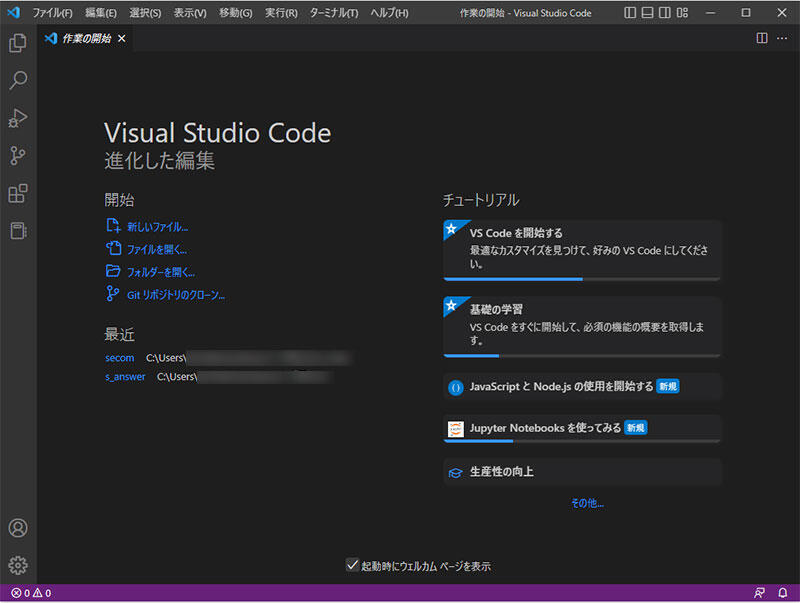Open the Accounts icon in activity bar
This screenshot has height=603, width=800.
[18, 528]
